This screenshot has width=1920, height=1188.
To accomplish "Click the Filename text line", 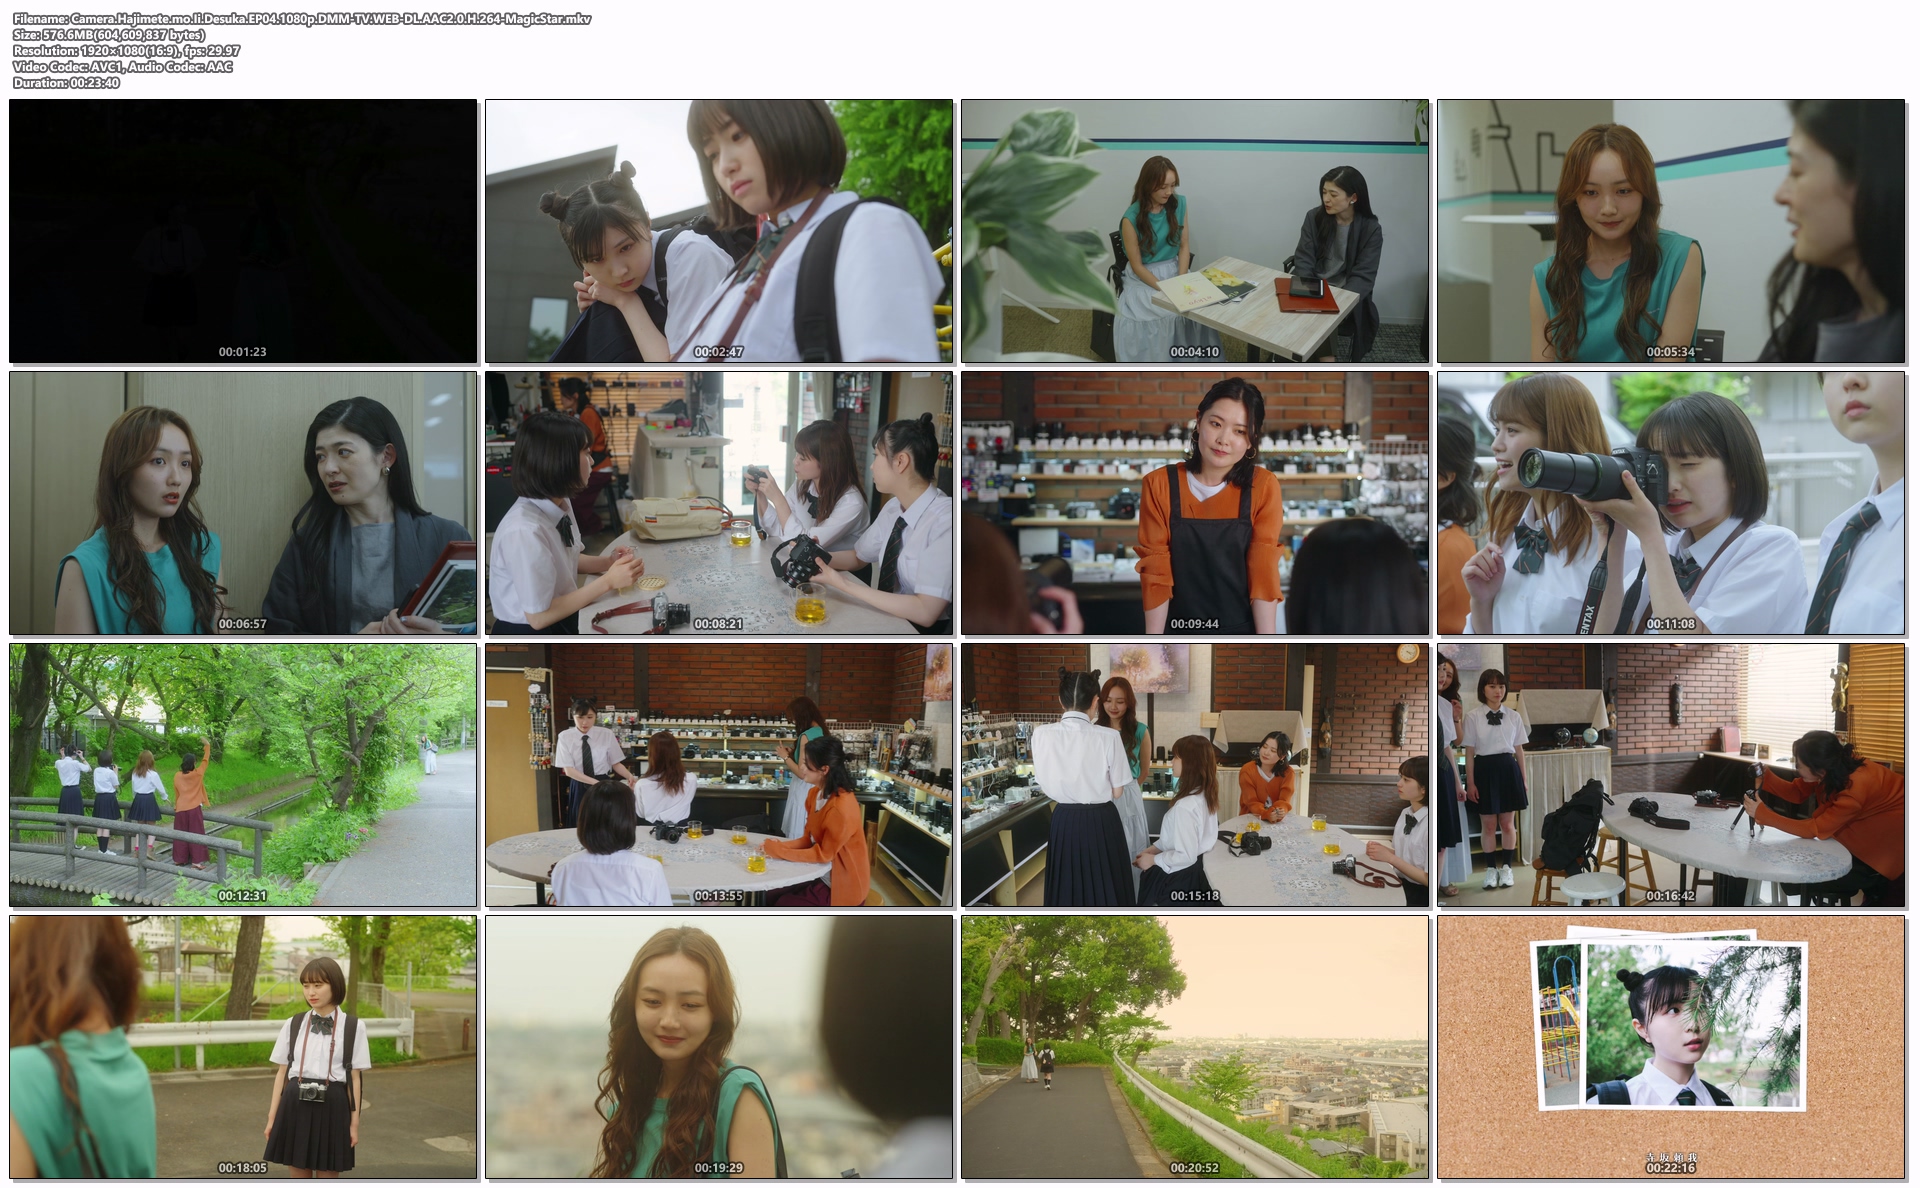I will click(302, 19).
